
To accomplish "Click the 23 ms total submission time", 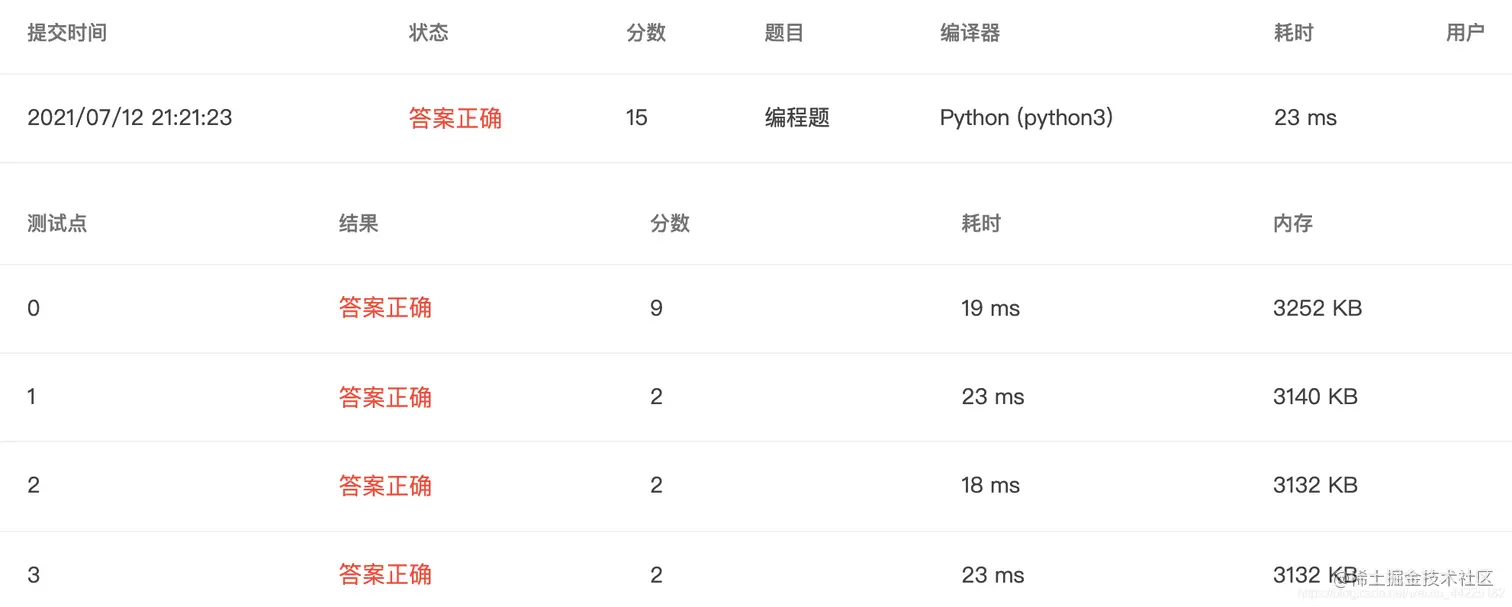I will tap(1306, 118).
